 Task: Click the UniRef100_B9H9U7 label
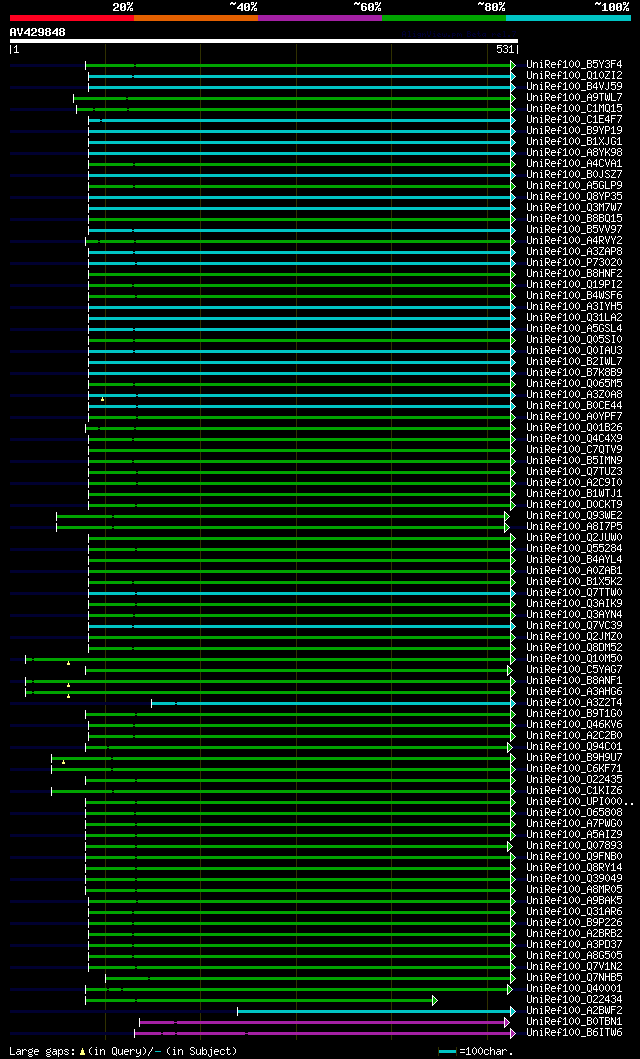click(x=575, y=757)
